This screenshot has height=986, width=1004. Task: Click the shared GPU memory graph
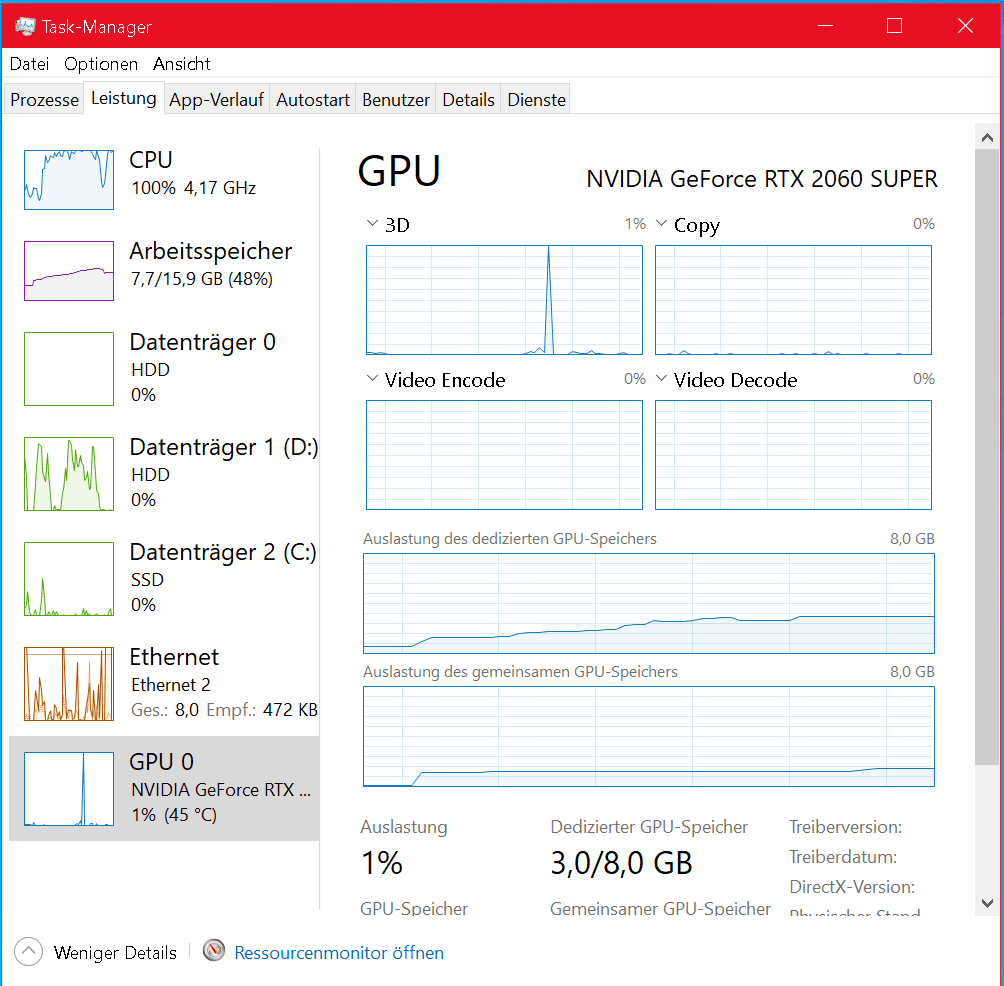pos(649,736)
